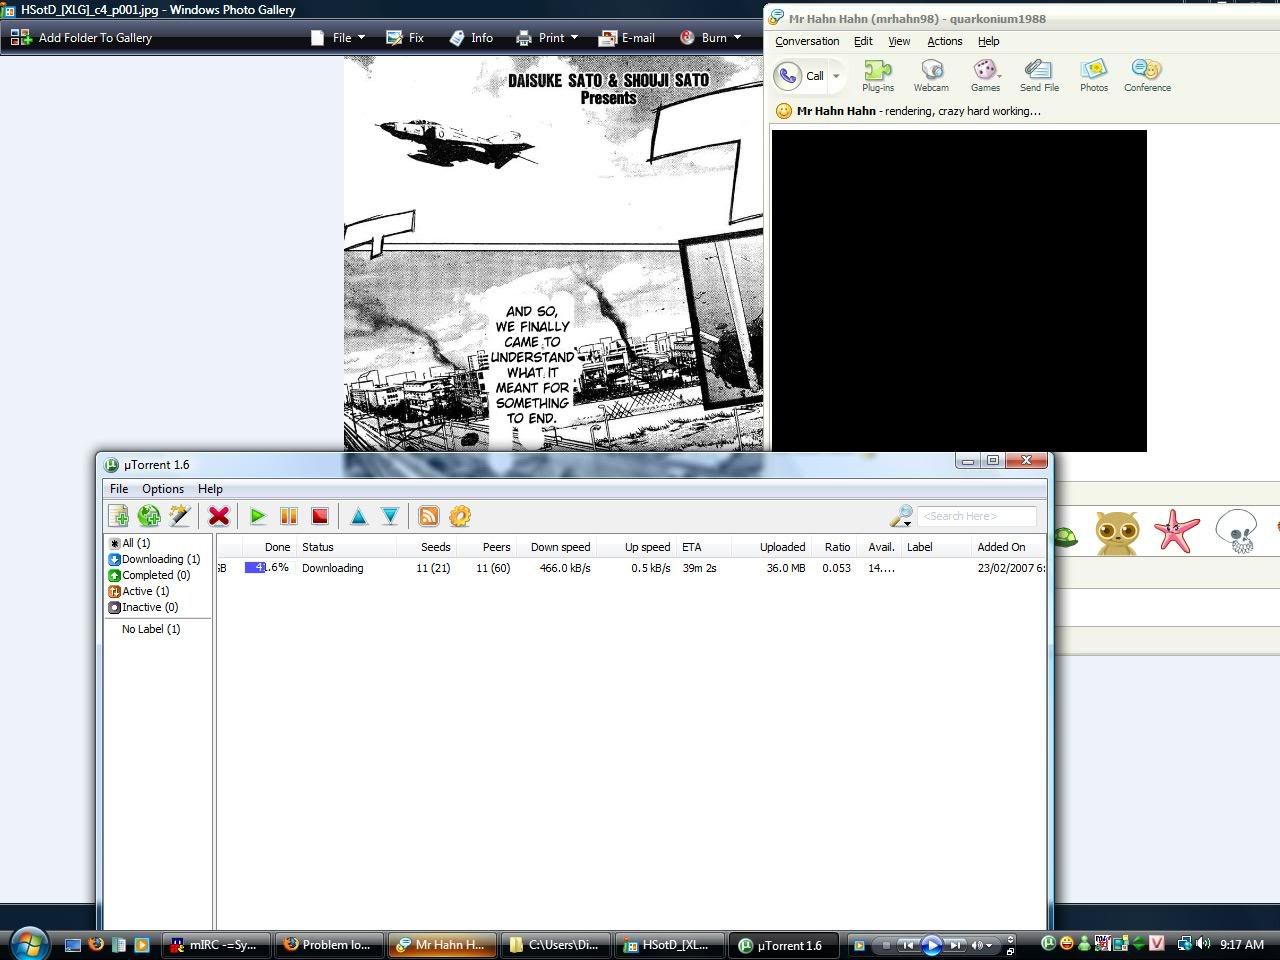Click the Send File icon in messenger

[1039, 75]
